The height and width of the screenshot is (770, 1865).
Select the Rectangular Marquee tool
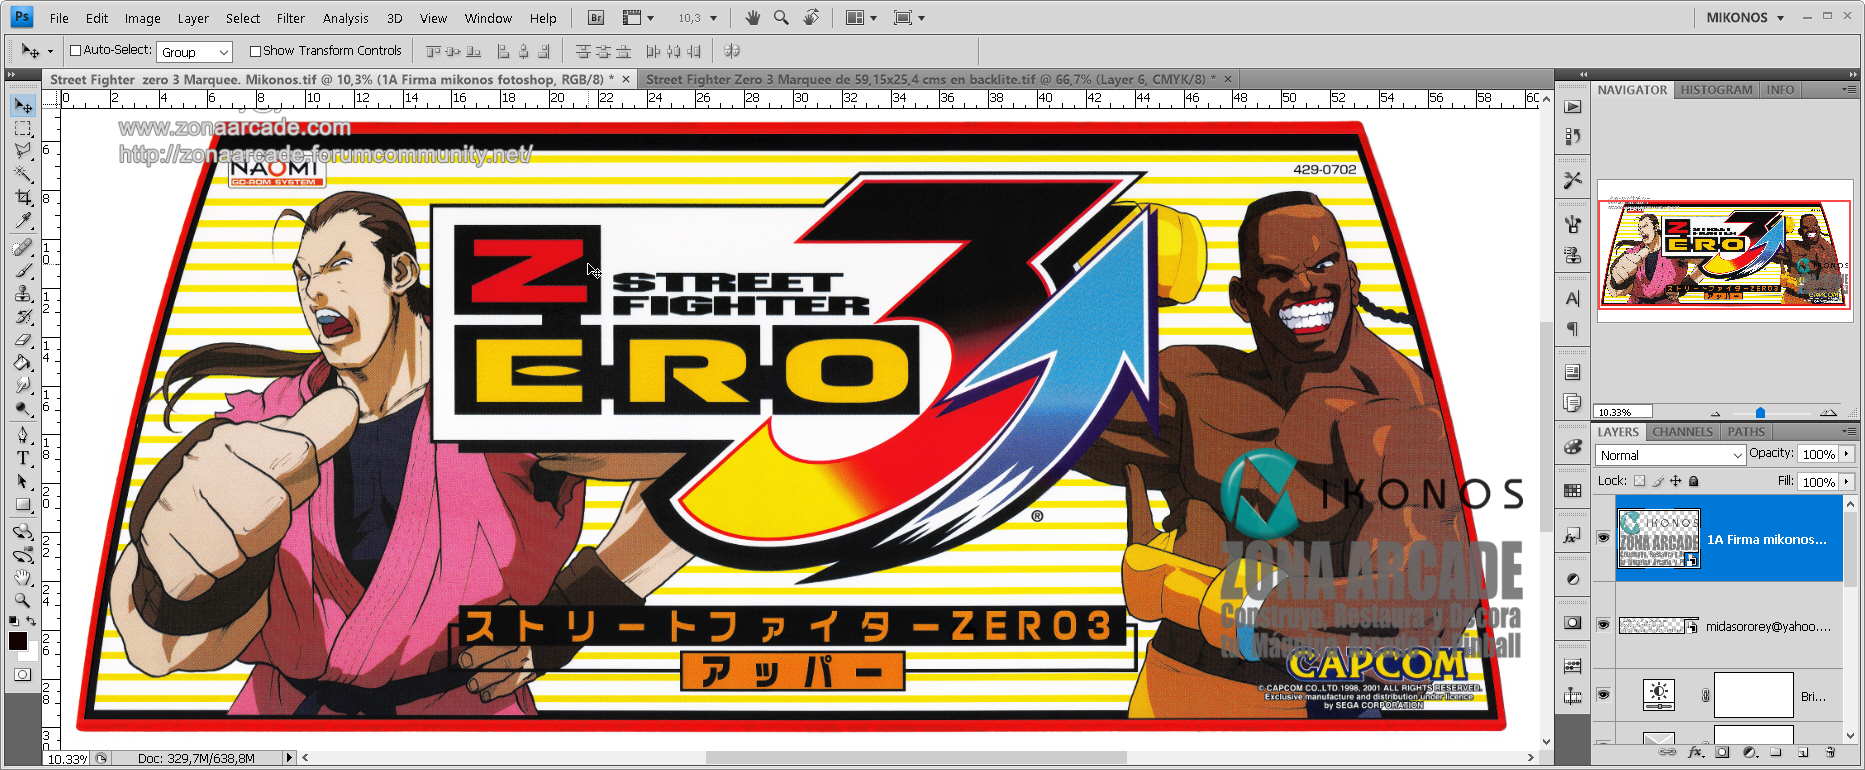pyautogui.click(x=23, y=129)
